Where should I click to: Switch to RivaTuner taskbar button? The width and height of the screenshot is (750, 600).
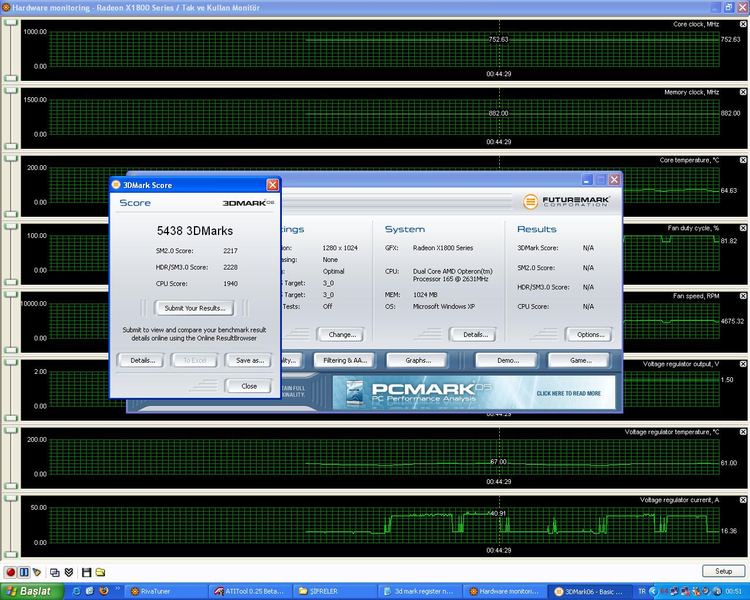pyautogui.click(x=165, y=591)
